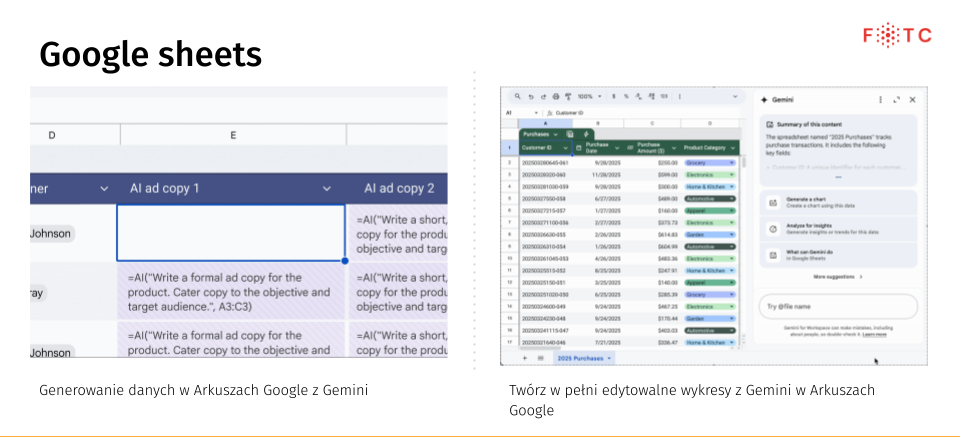960x437 pixels.
Task: Click More suggestions link
Action: coord(838,277)
